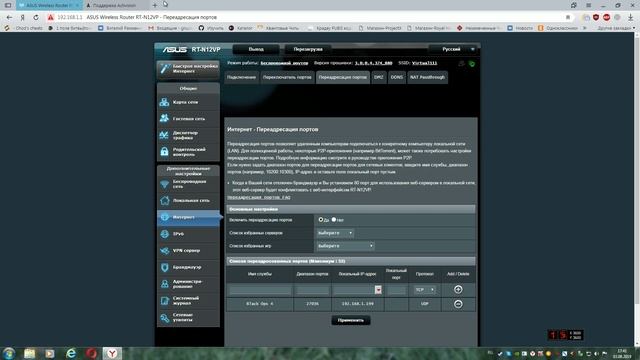
Task: Open the favorite games list dropdown
Action: pos(345,246)
